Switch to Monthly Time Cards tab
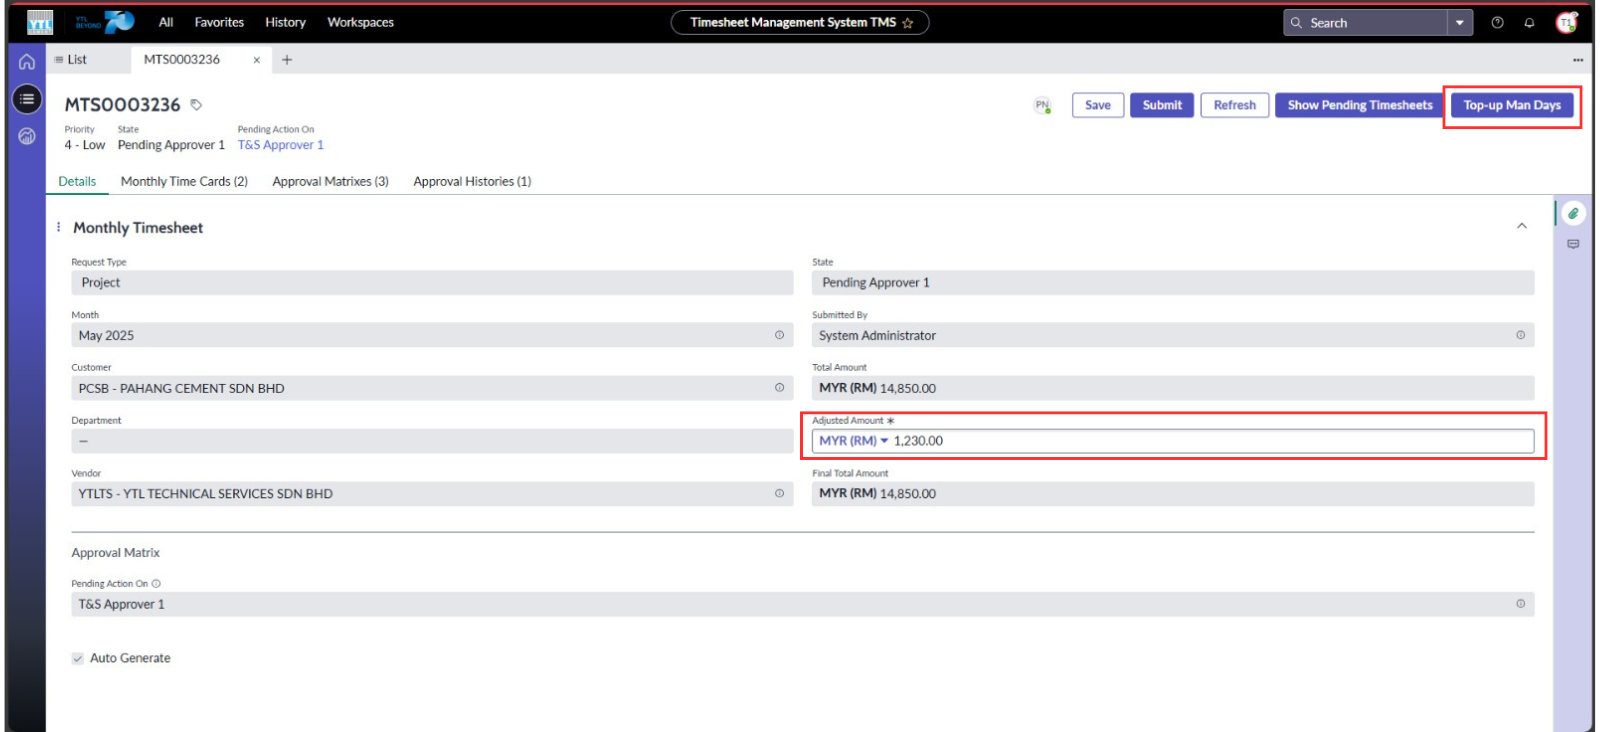This screenshot has height=732, width=1600. click(184, 181)
